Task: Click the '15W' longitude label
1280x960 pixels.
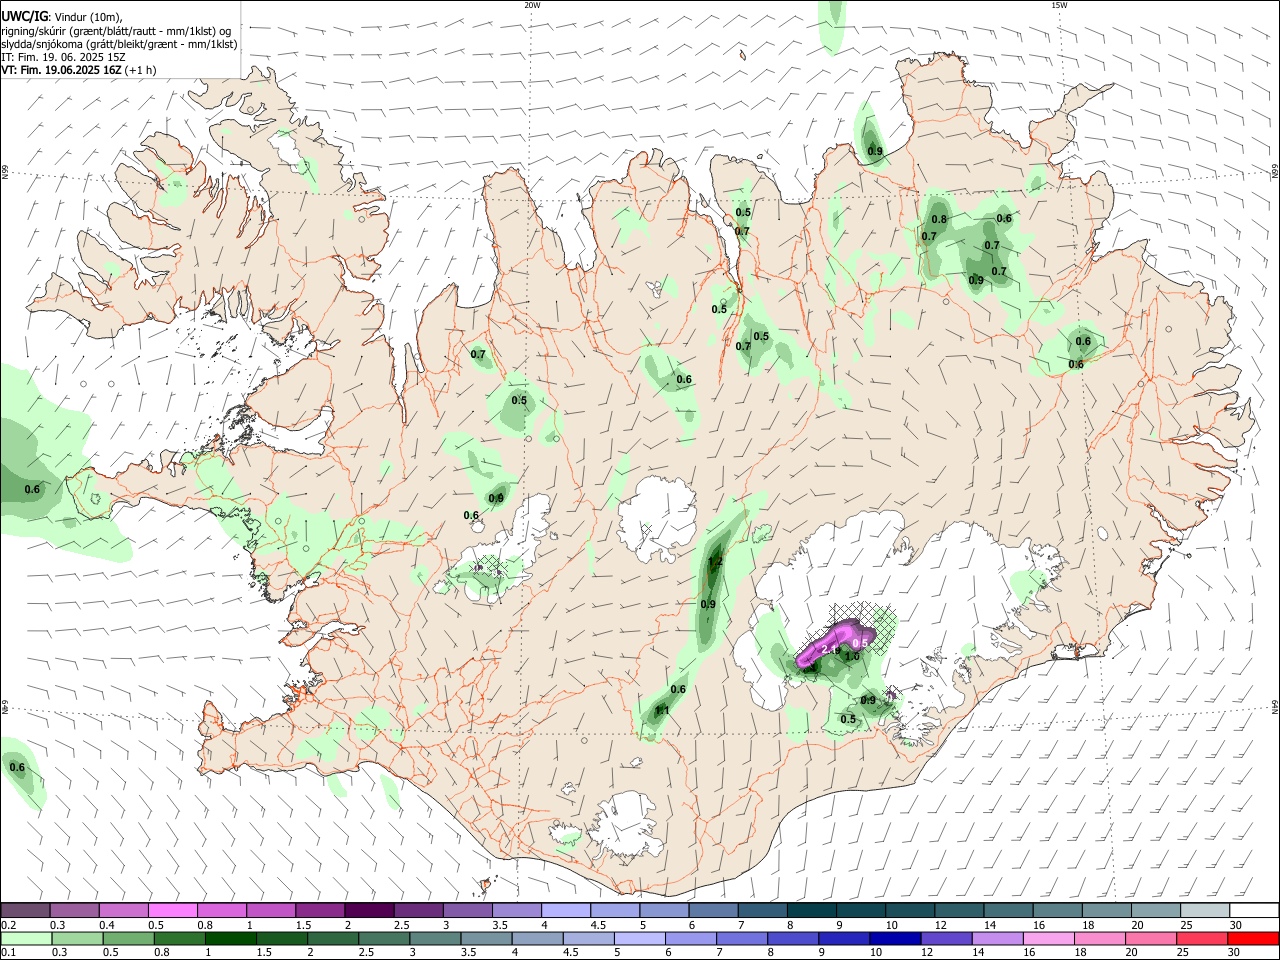Action: point(1059,5)
